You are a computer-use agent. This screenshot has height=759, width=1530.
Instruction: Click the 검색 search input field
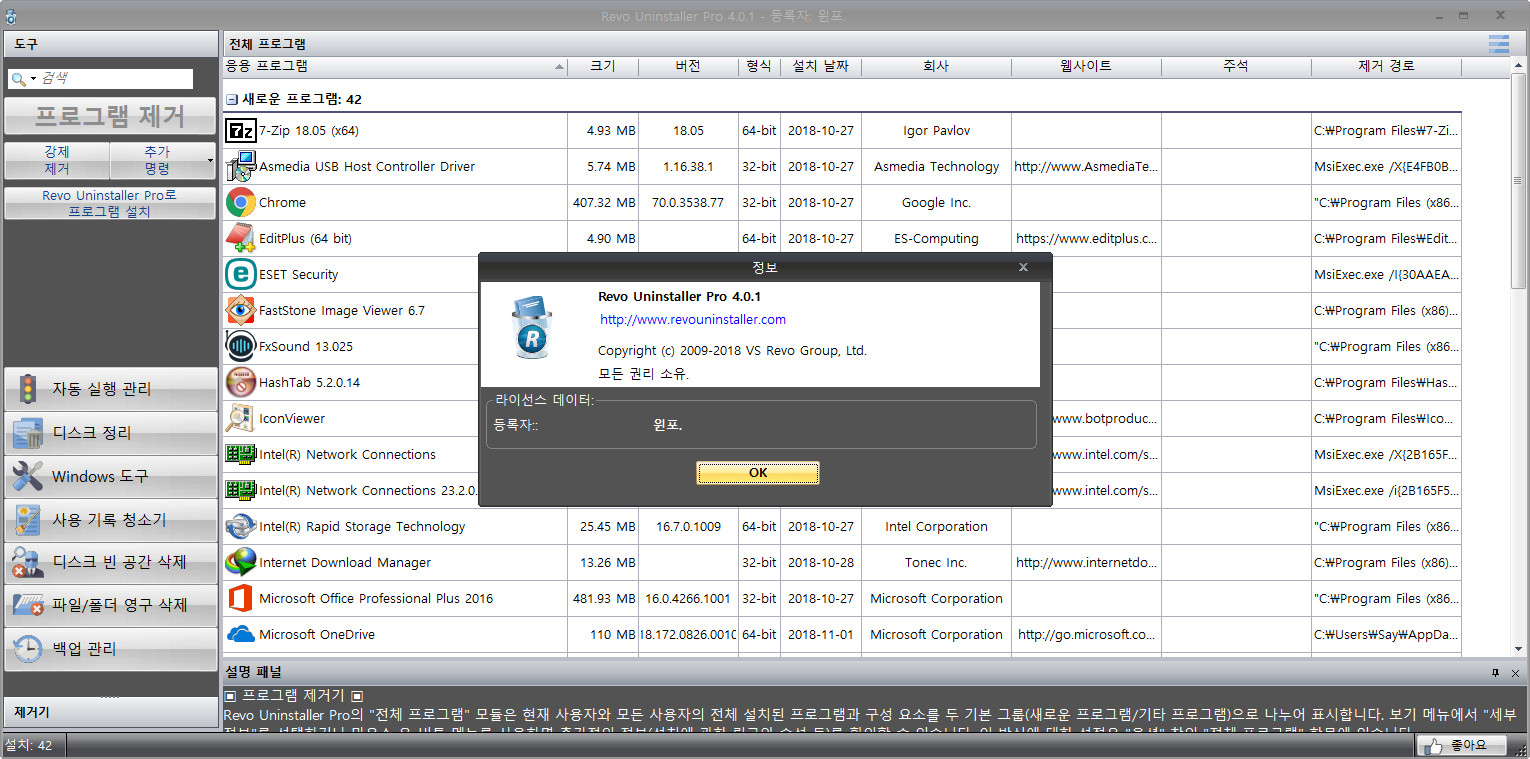point(115,79)
